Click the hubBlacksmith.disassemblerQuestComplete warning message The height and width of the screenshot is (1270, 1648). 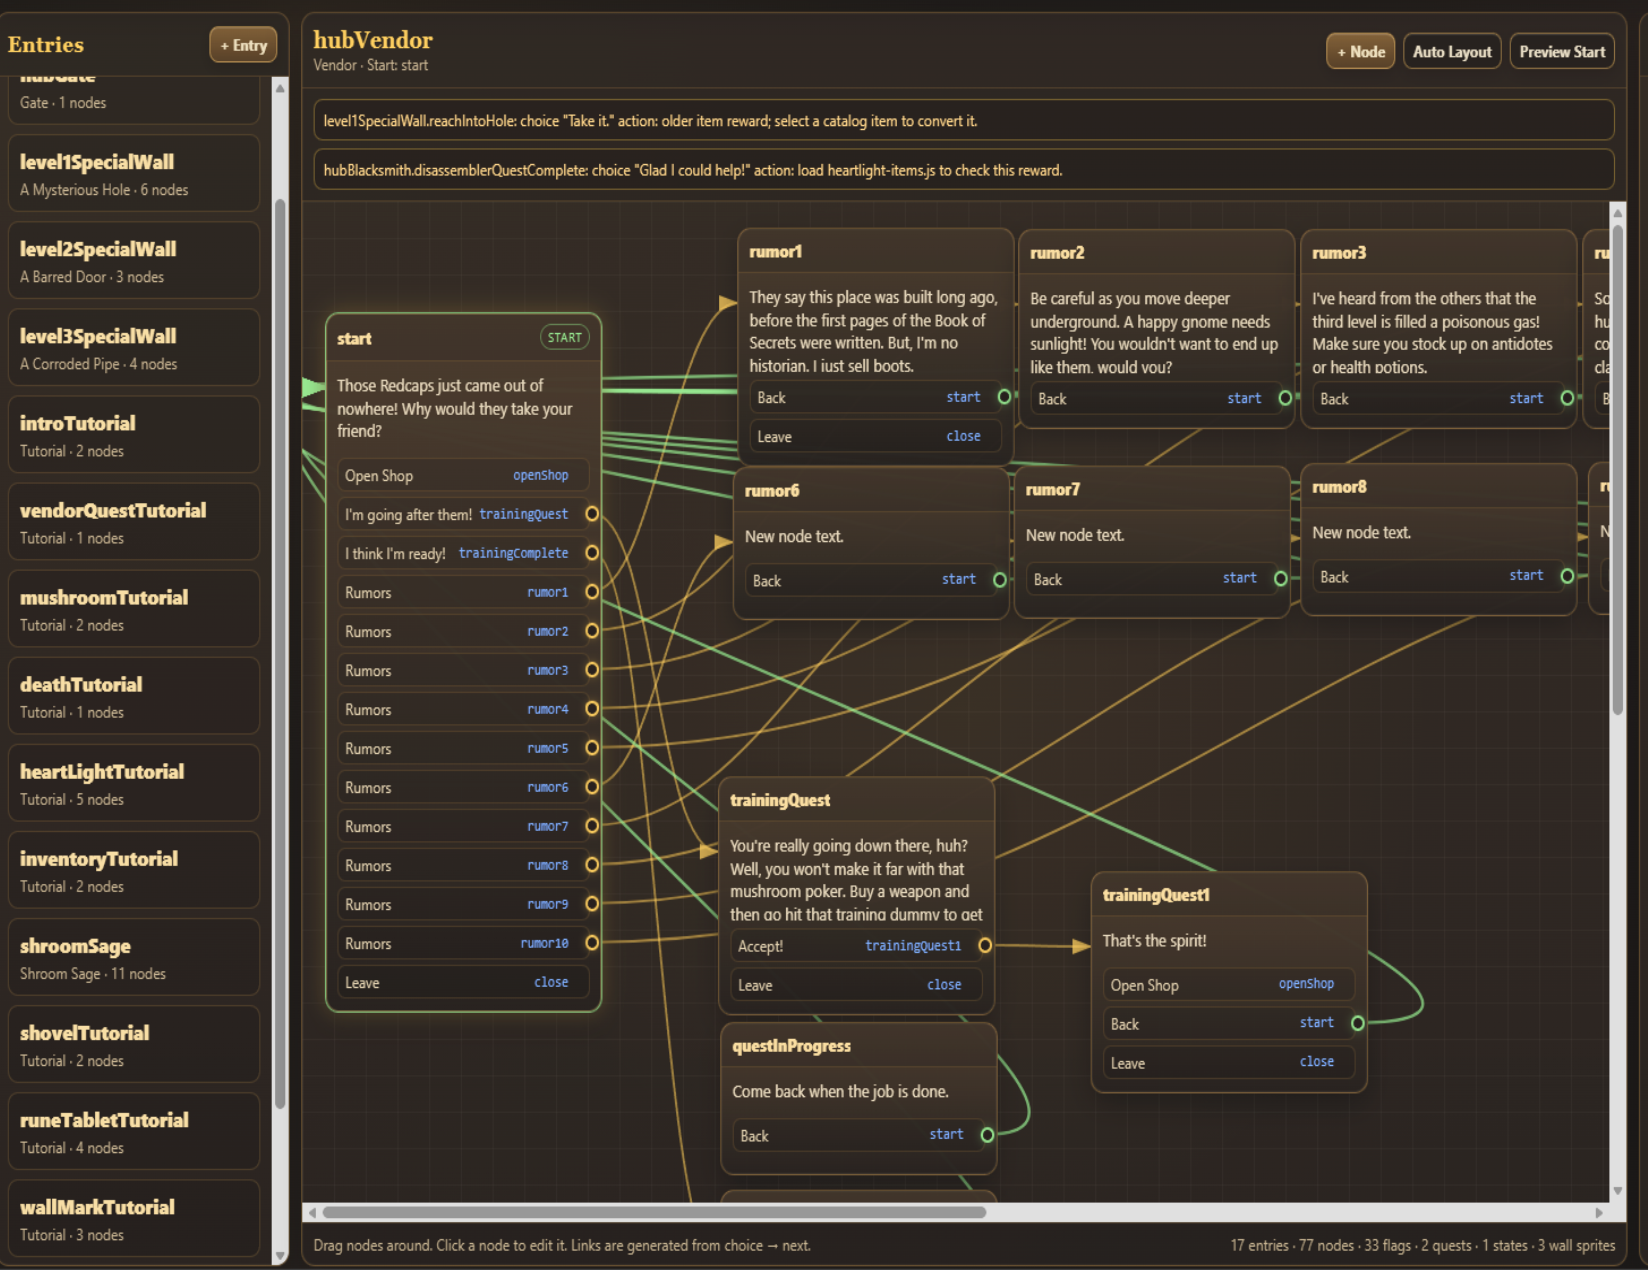pos(963,170)
